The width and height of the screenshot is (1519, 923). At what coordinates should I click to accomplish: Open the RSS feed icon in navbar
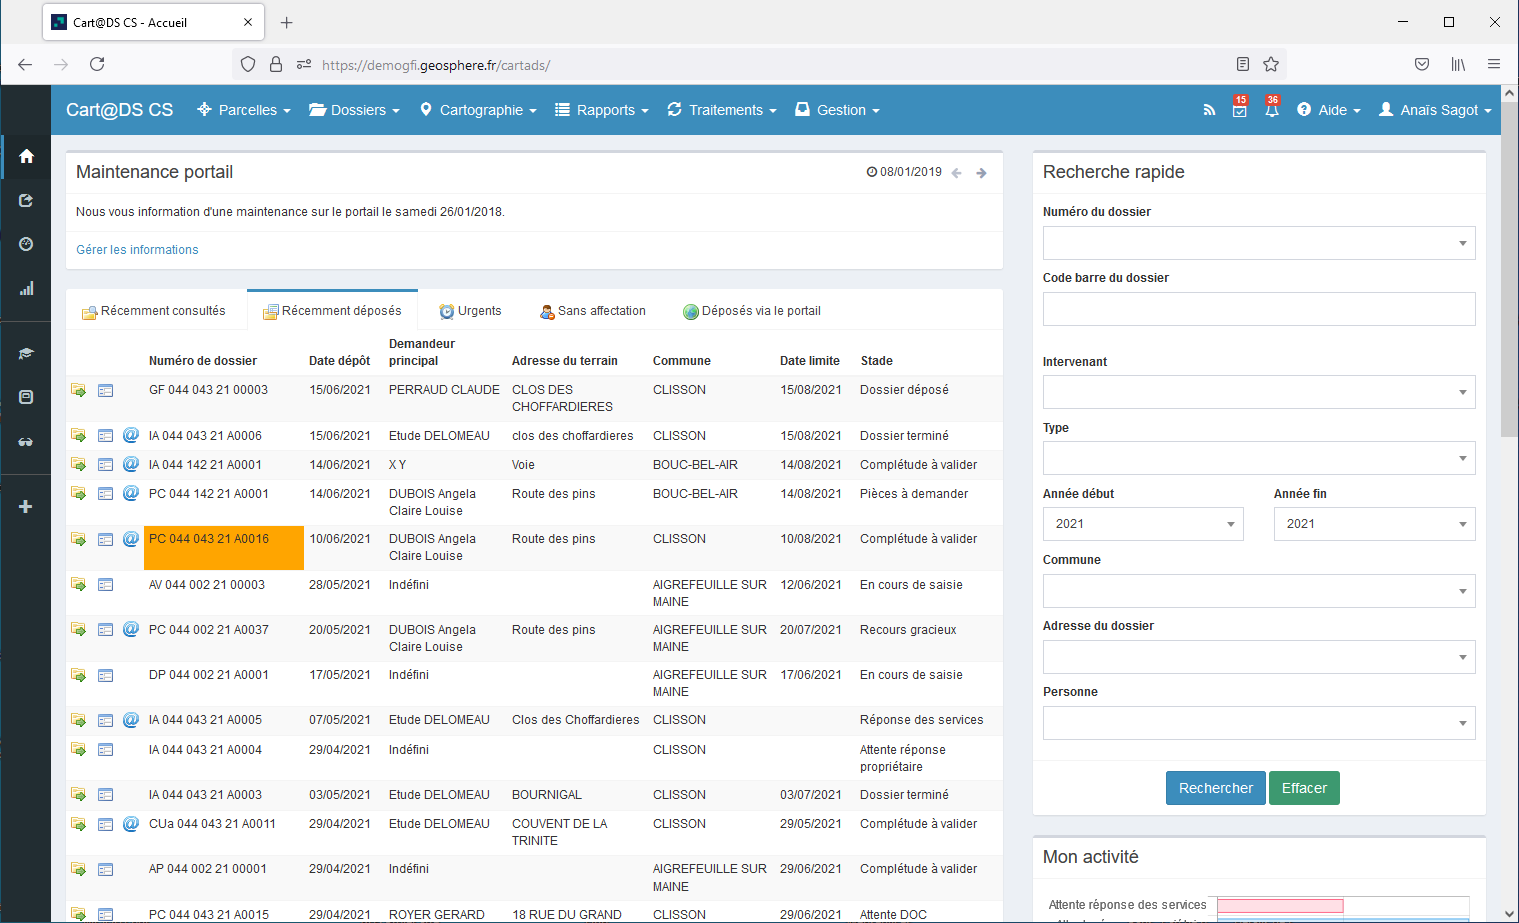pos(1209,110)
